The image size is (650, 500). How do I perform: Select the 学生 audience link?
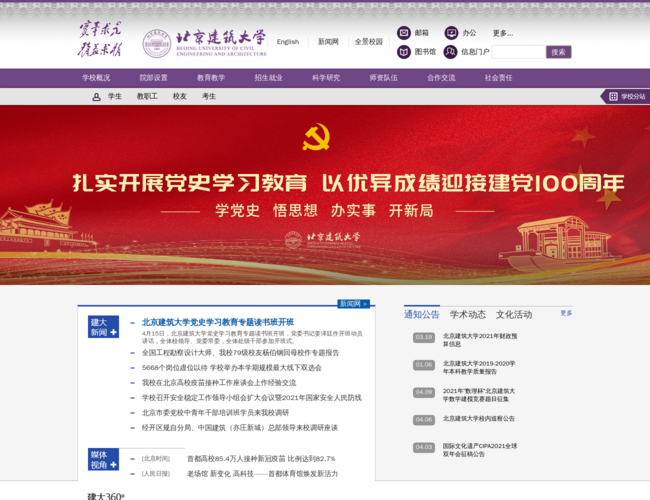click(x=115, y=96)
